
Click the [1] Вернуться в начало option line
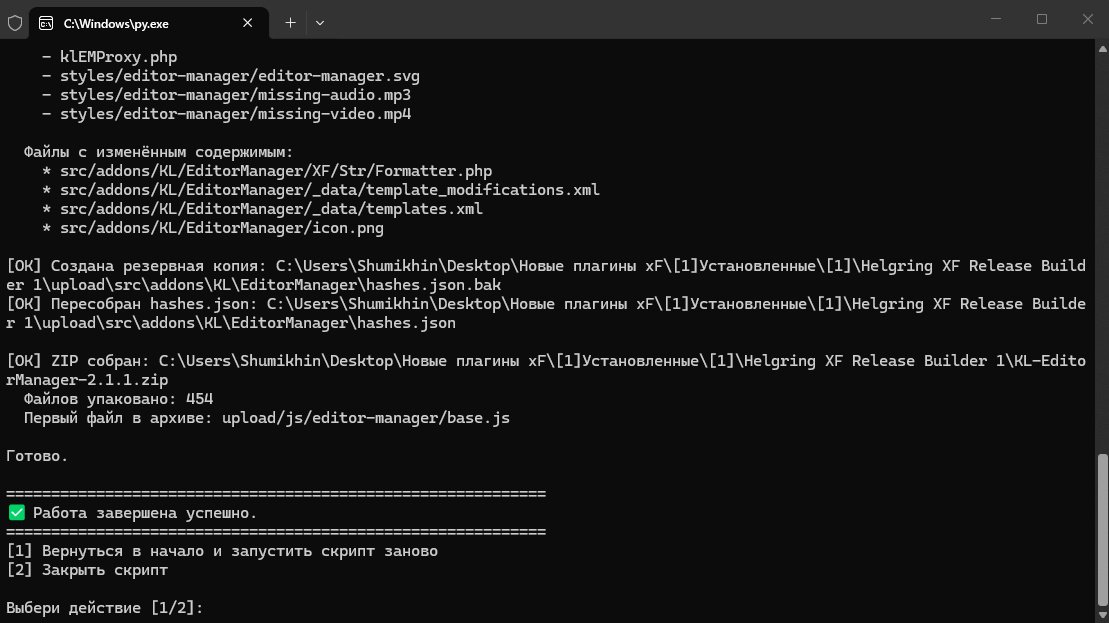pos(222,551)
